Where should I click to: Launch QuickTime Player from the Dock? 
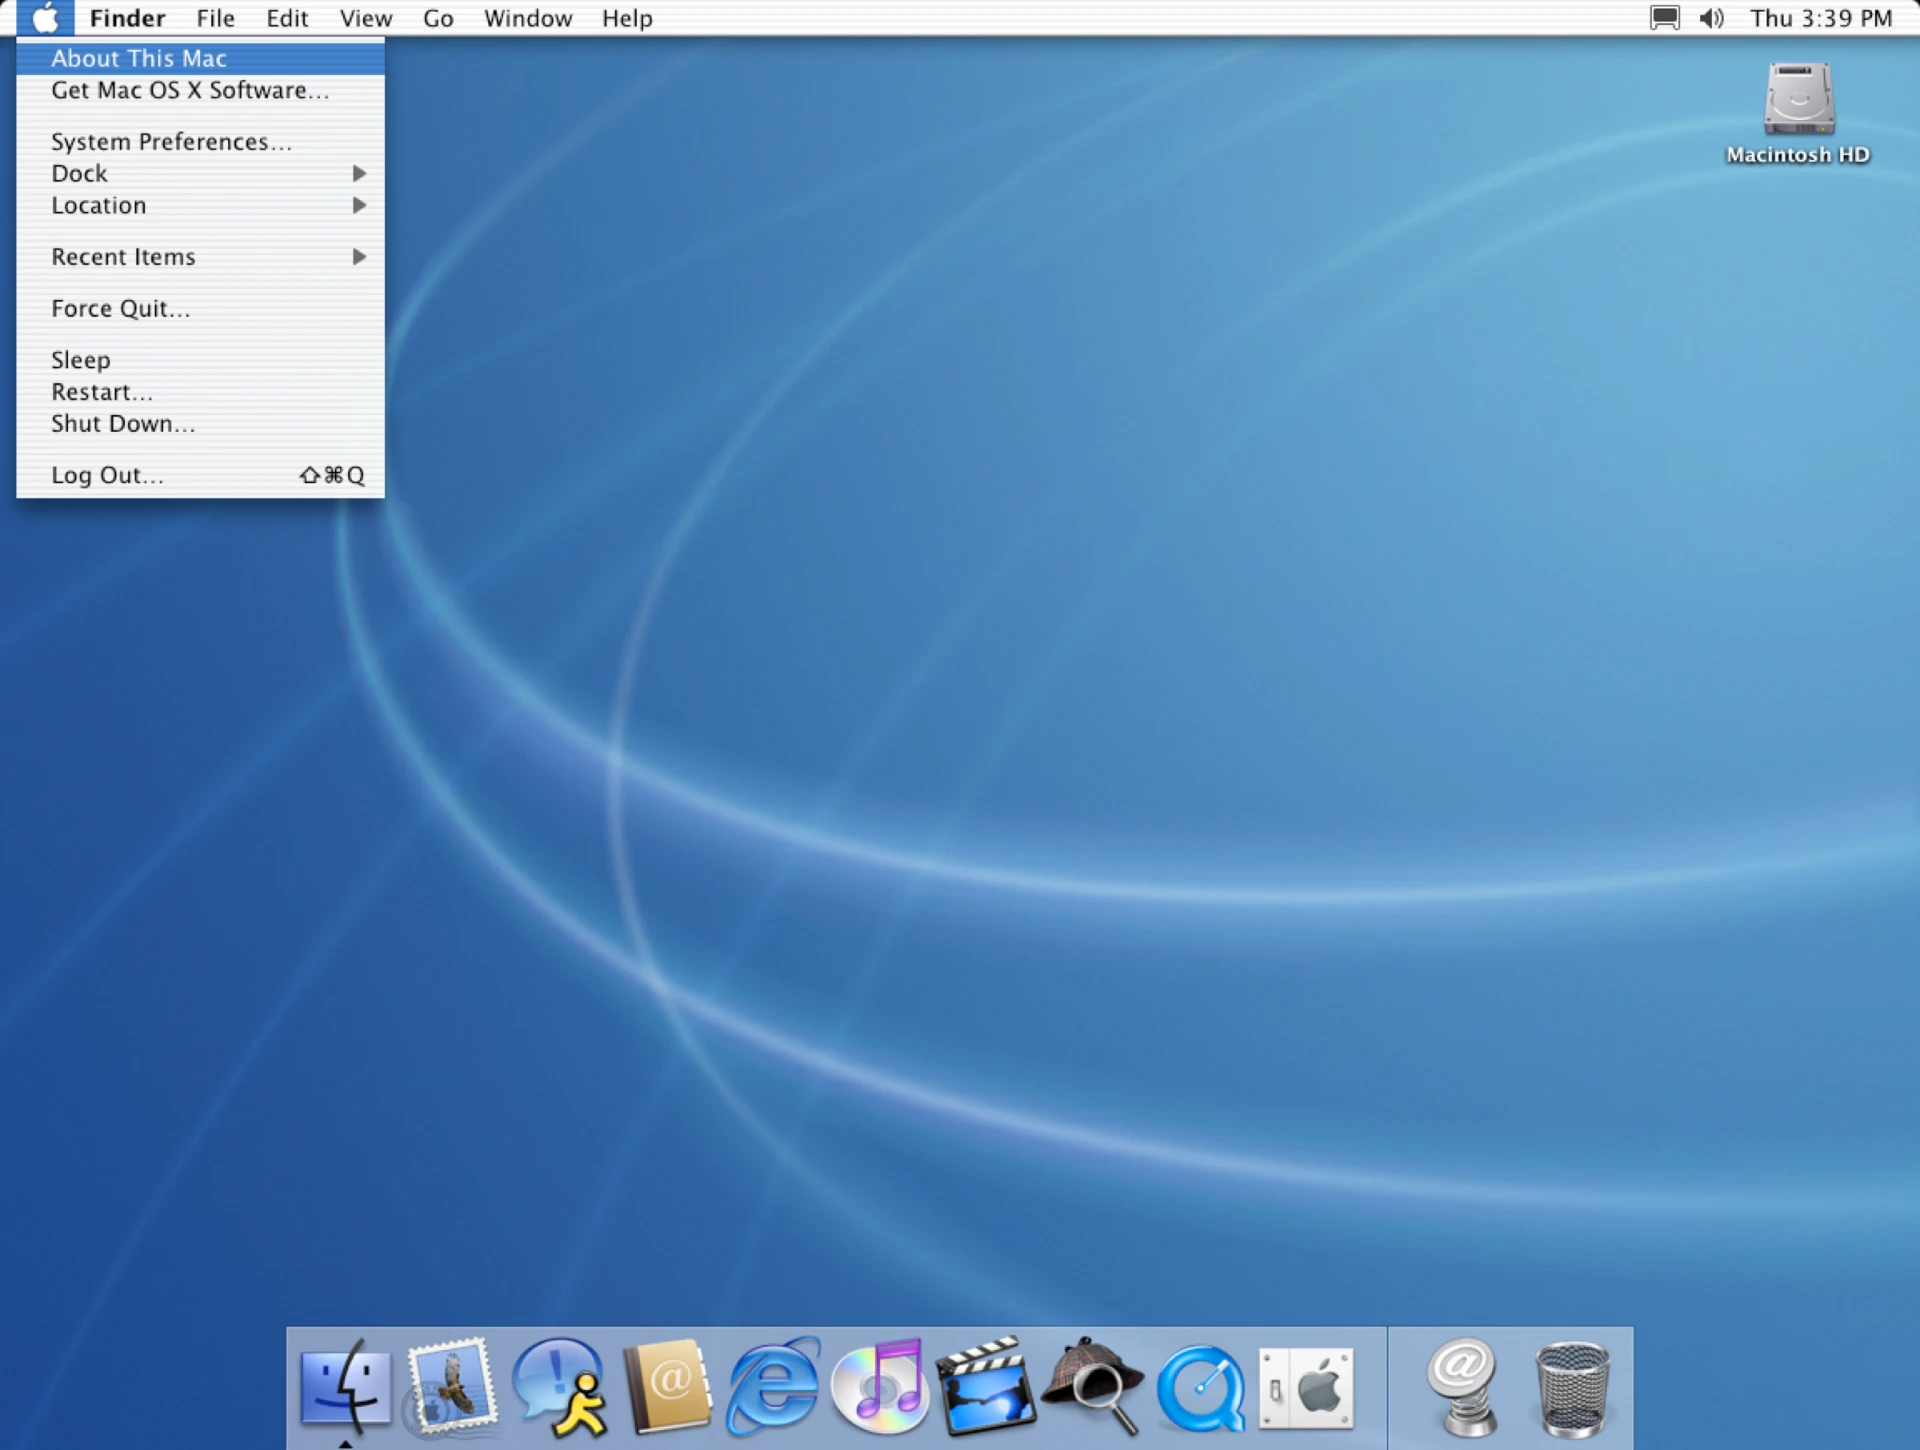point(1201,1390)
